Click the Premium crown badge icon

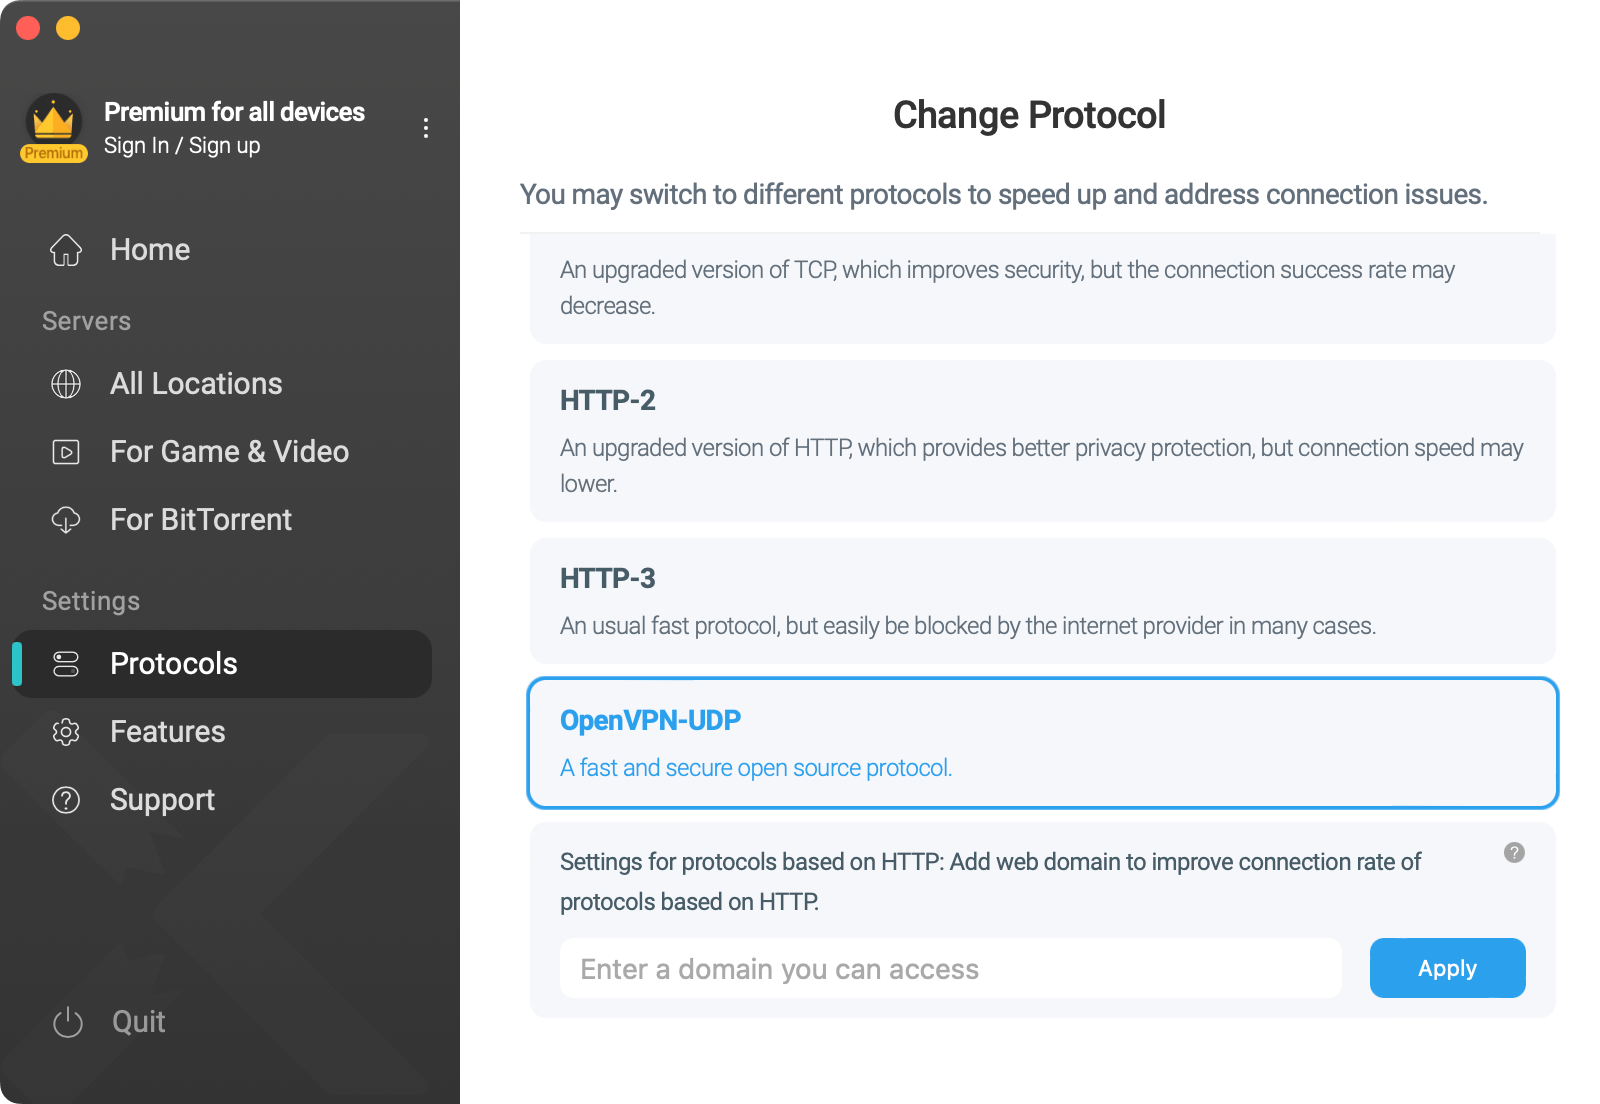54,128
